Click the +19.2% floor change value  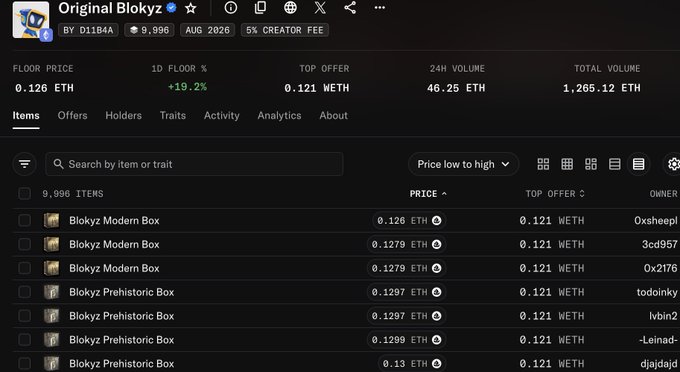[187, 87]
